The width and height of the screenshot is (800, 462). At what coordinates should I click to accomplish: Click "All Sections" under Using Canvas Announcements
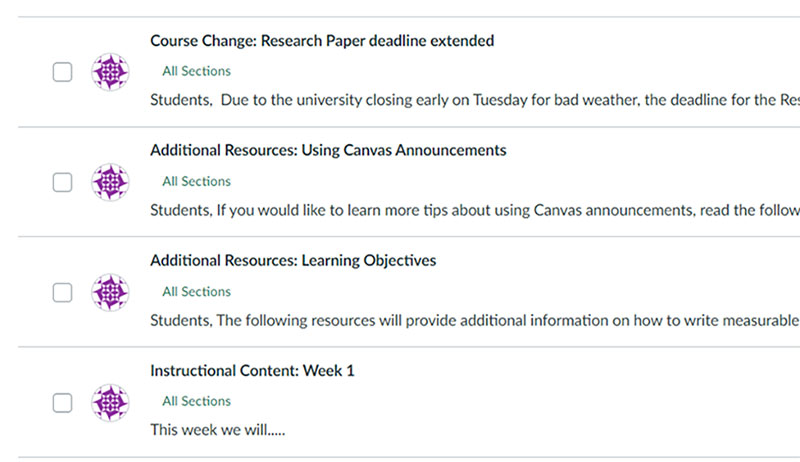pos(196,181)
